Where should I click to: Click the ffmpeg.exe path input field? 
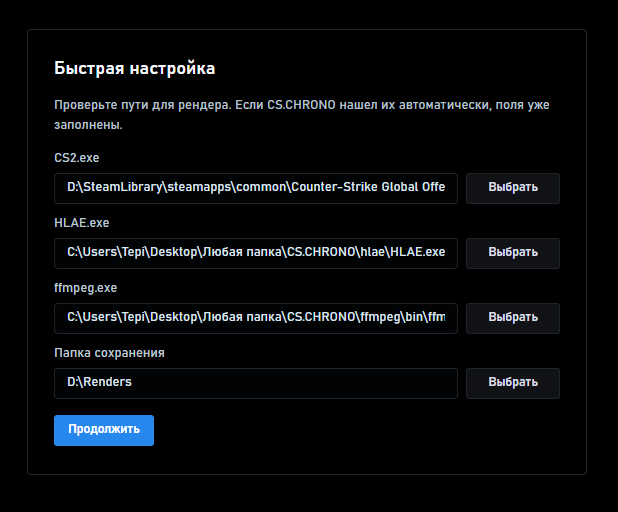pos(256,318)
